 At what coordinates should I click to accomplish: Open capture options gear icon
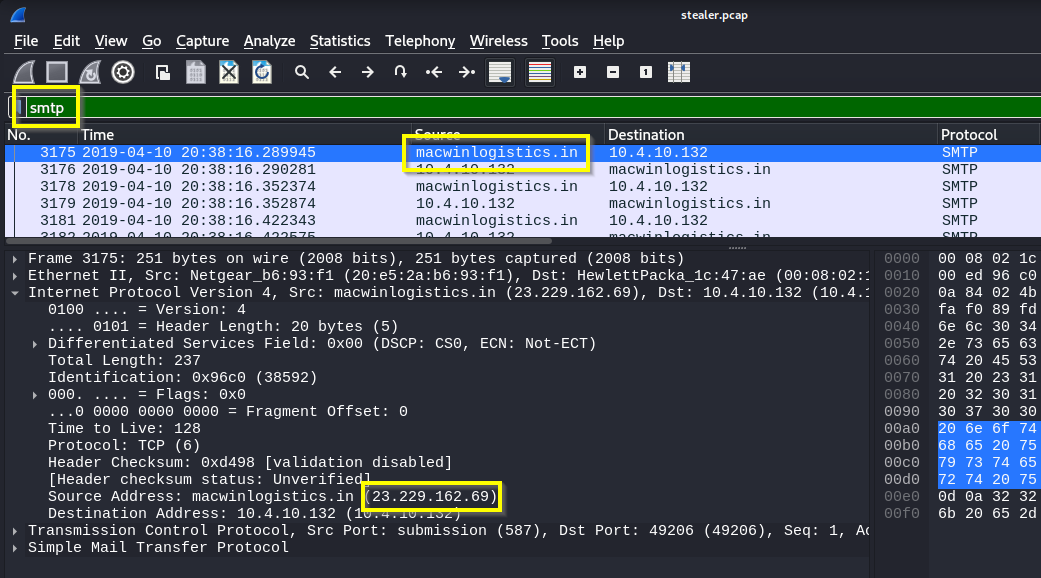[123, 72]
